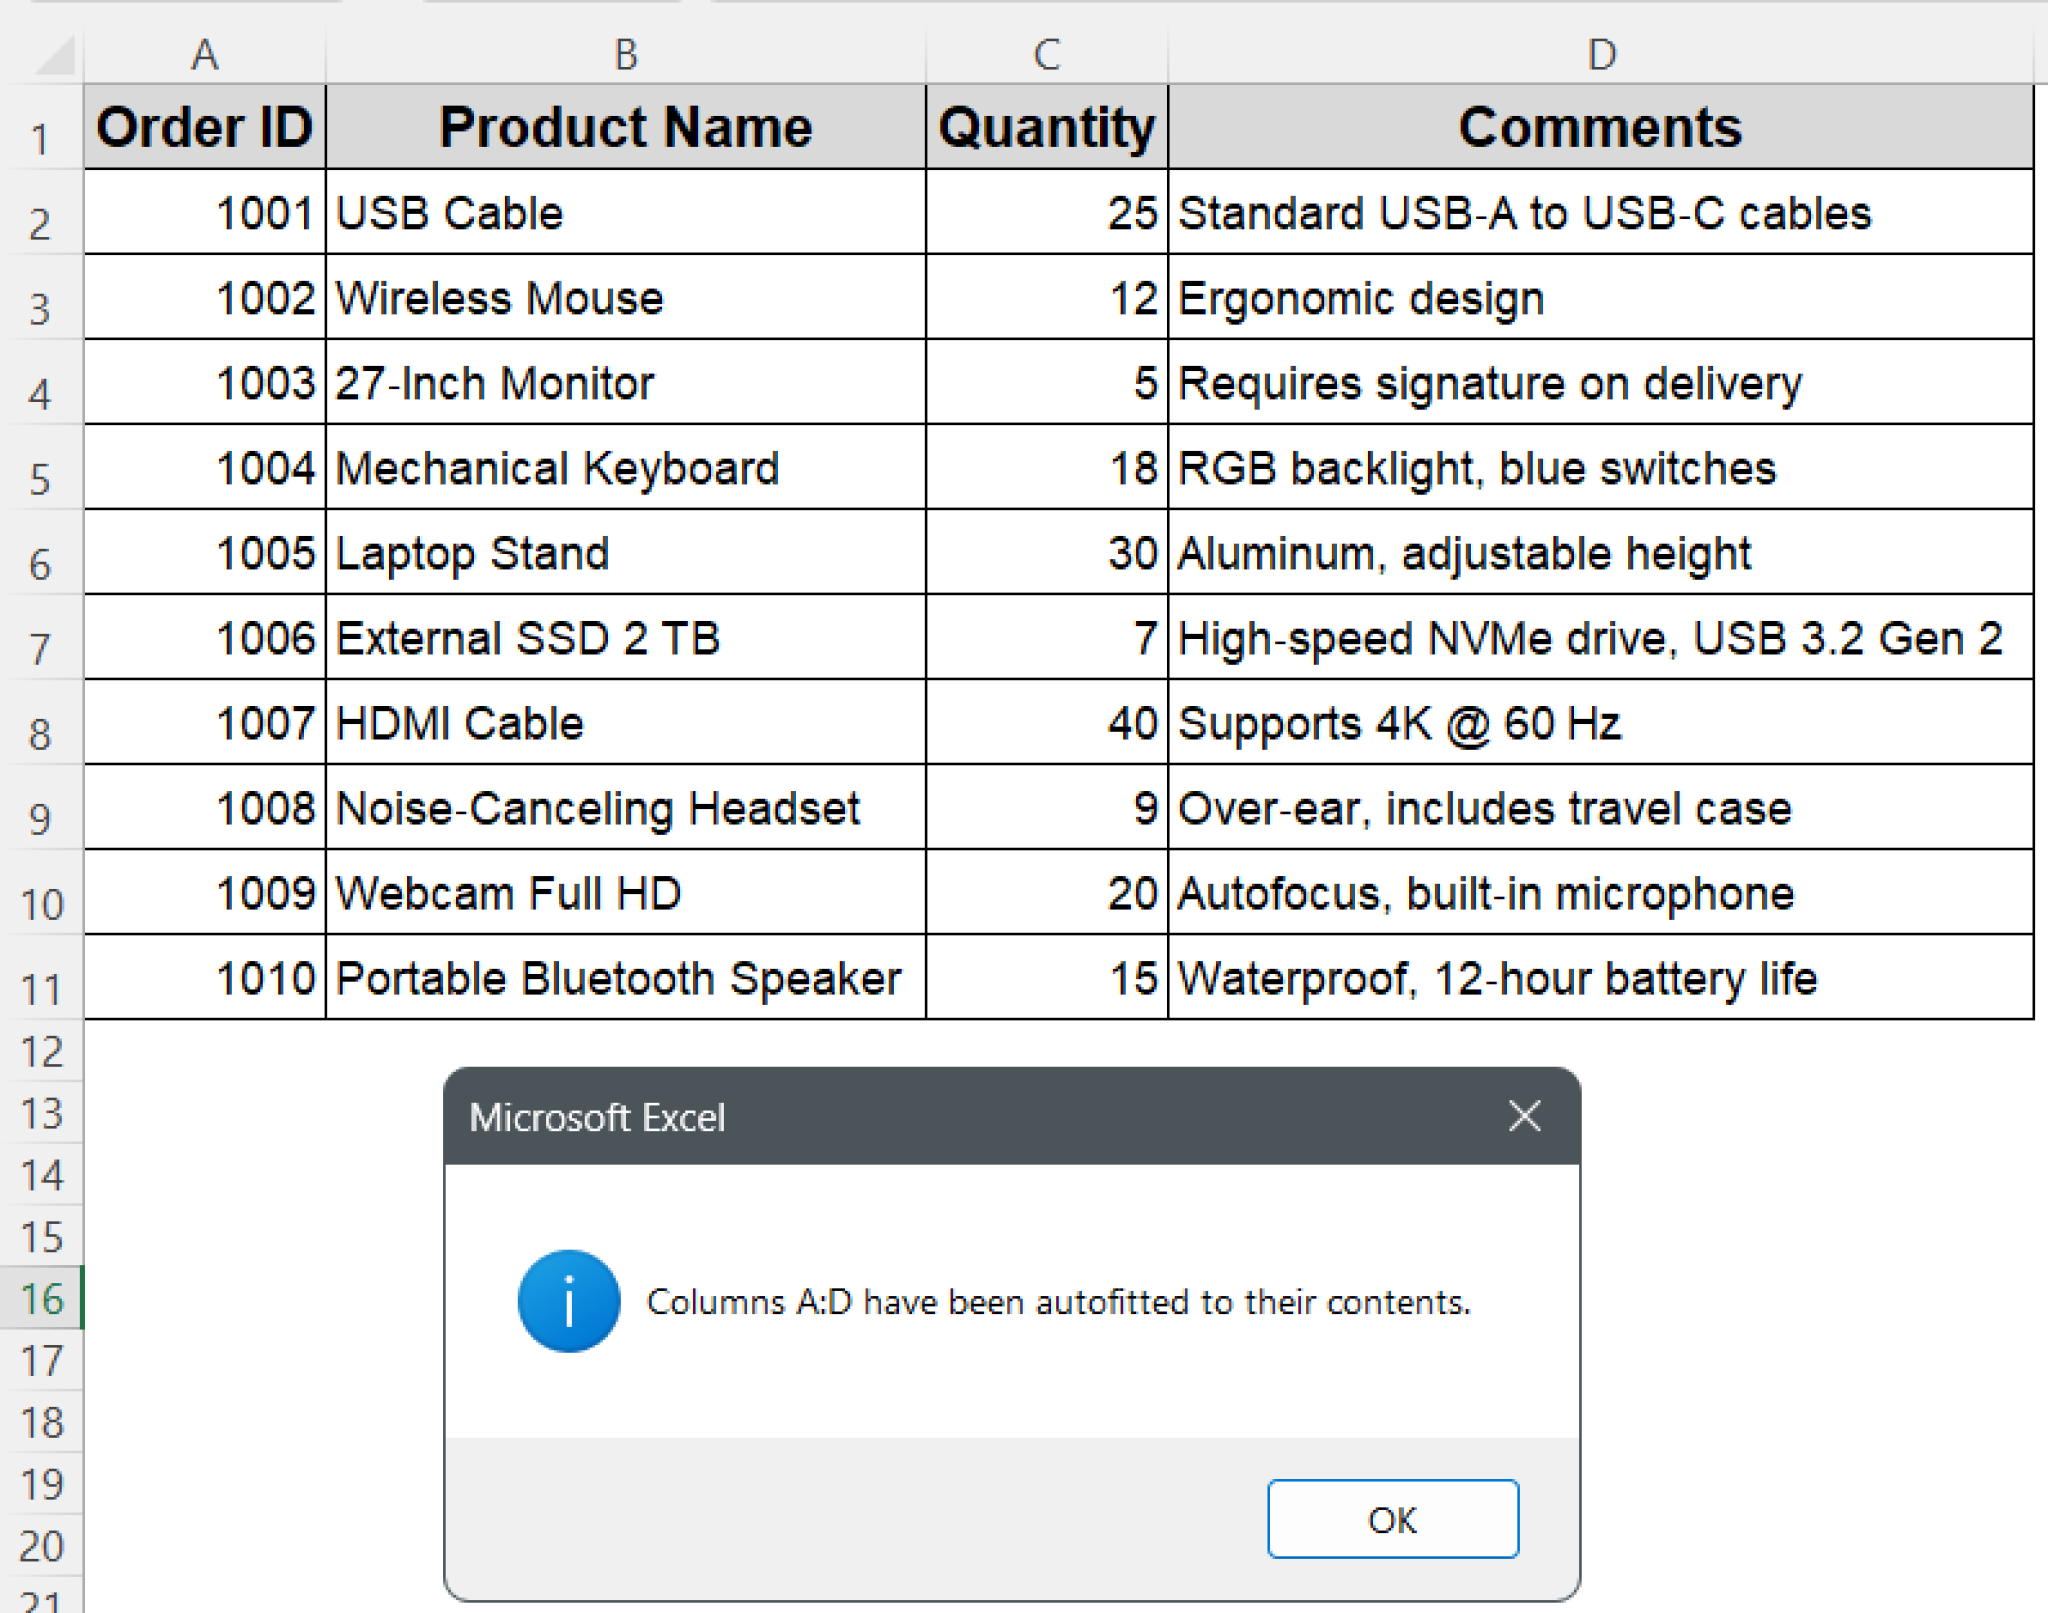Screen dimensions: 2048x1613
Task: Select the cell containing Portable Bluetooth Speaker
Action: 626,978
